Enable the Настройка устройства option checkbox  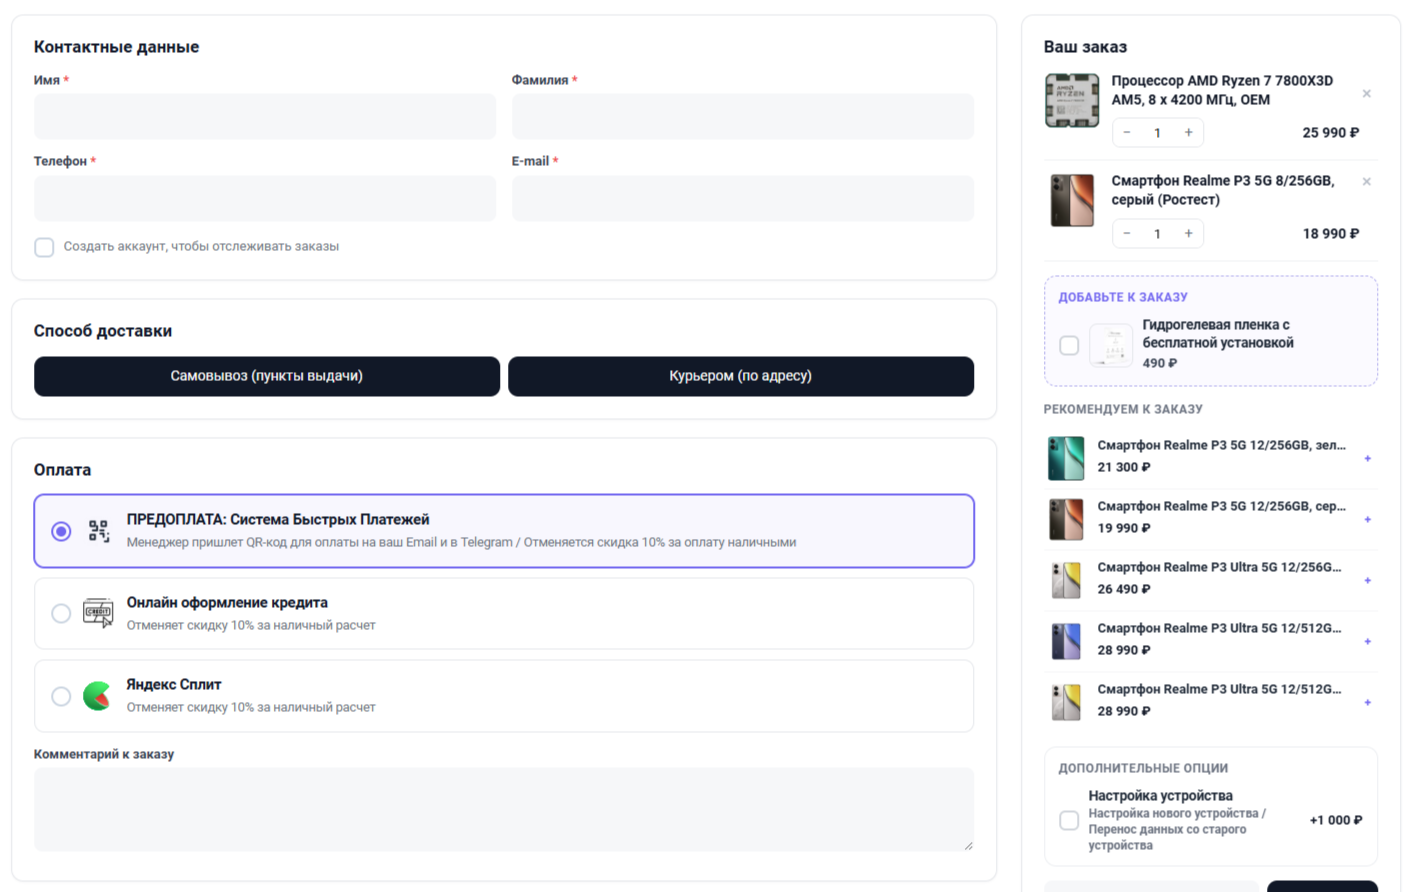tap(1069, 820)
